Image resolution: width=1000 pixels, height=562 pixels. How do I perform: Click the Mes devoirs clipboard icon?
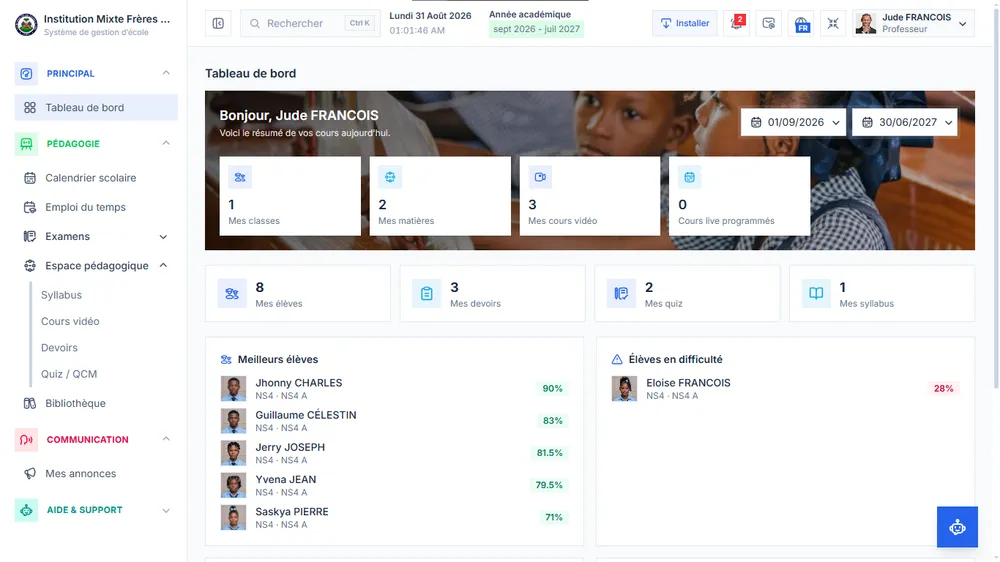[x=427, y=293]
